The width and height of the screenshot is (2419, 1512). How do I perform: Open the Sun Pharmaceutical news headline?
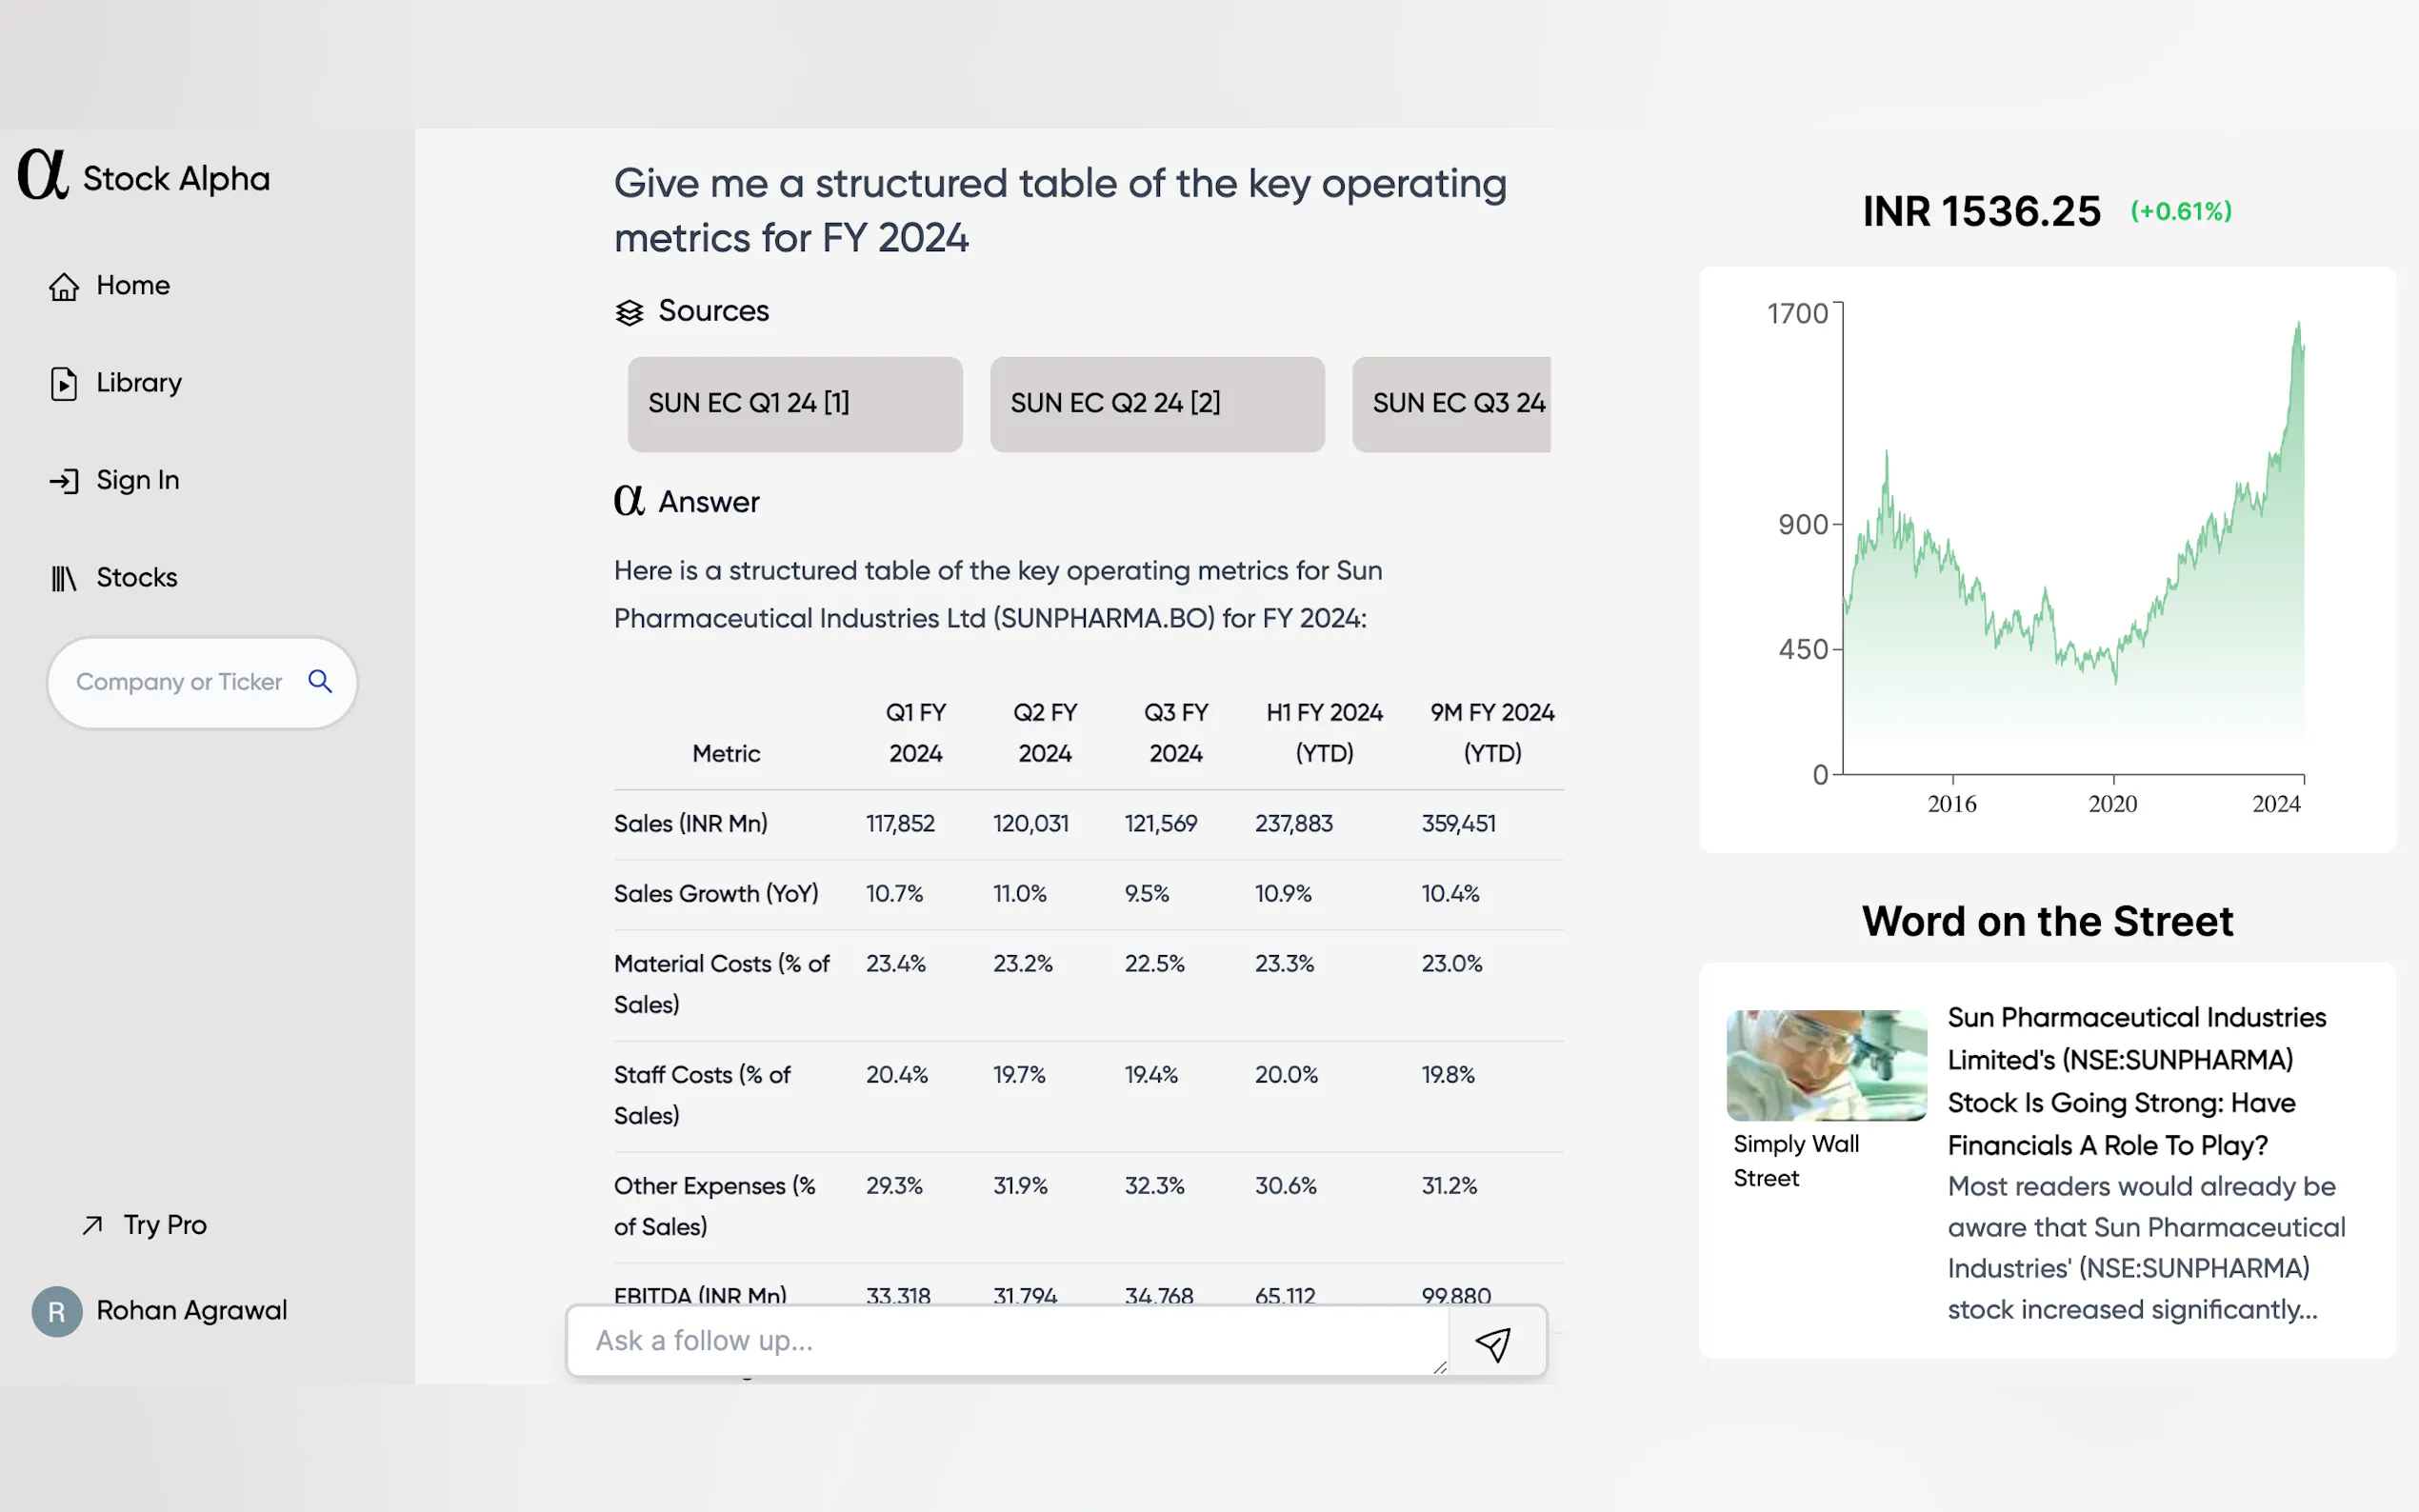click(x=2135, y=1081)
